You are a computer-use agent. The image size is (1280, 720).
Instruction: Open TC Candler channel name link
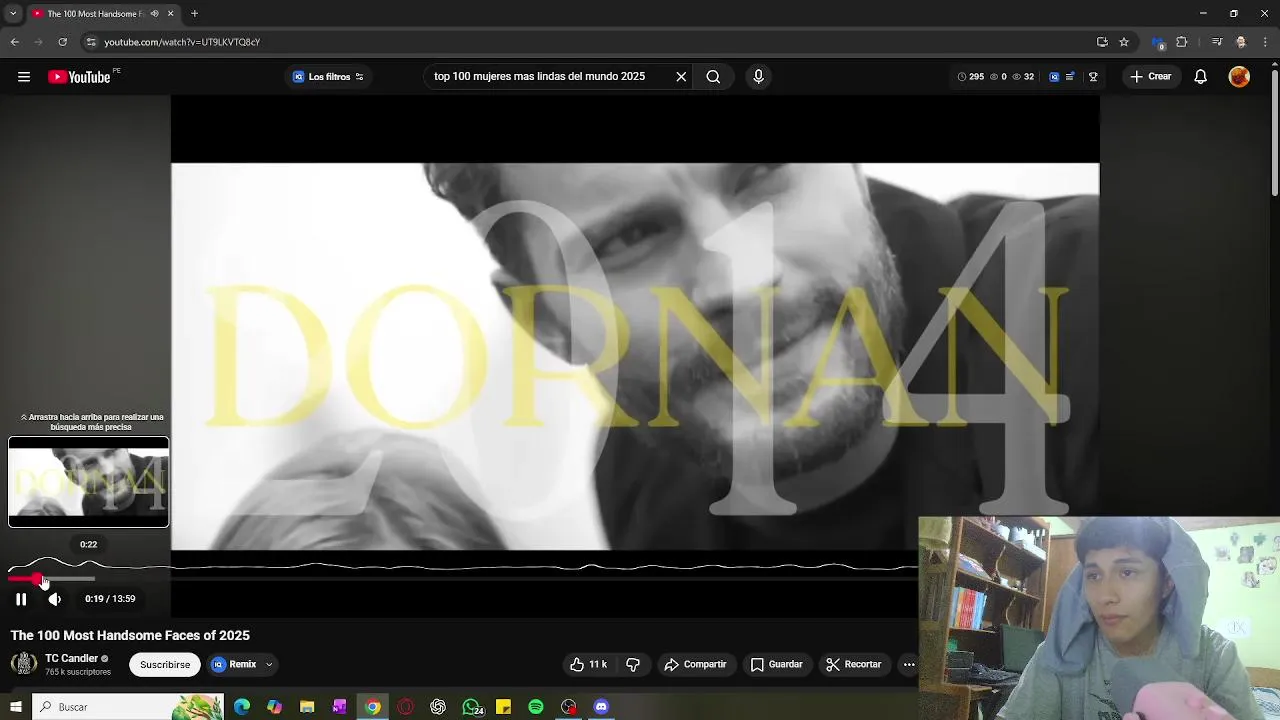coord(71,658)
